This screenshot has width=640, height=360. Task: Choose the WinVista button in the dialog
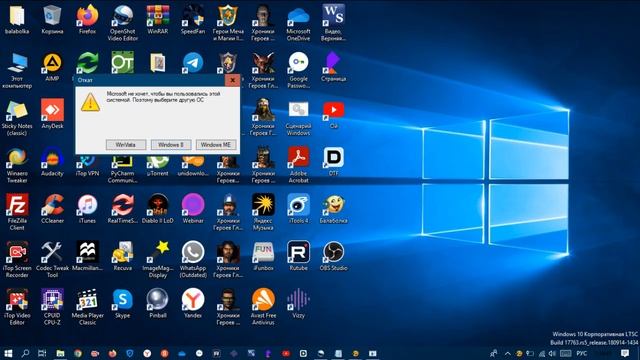pyautogui.click(x=126, y=145)
